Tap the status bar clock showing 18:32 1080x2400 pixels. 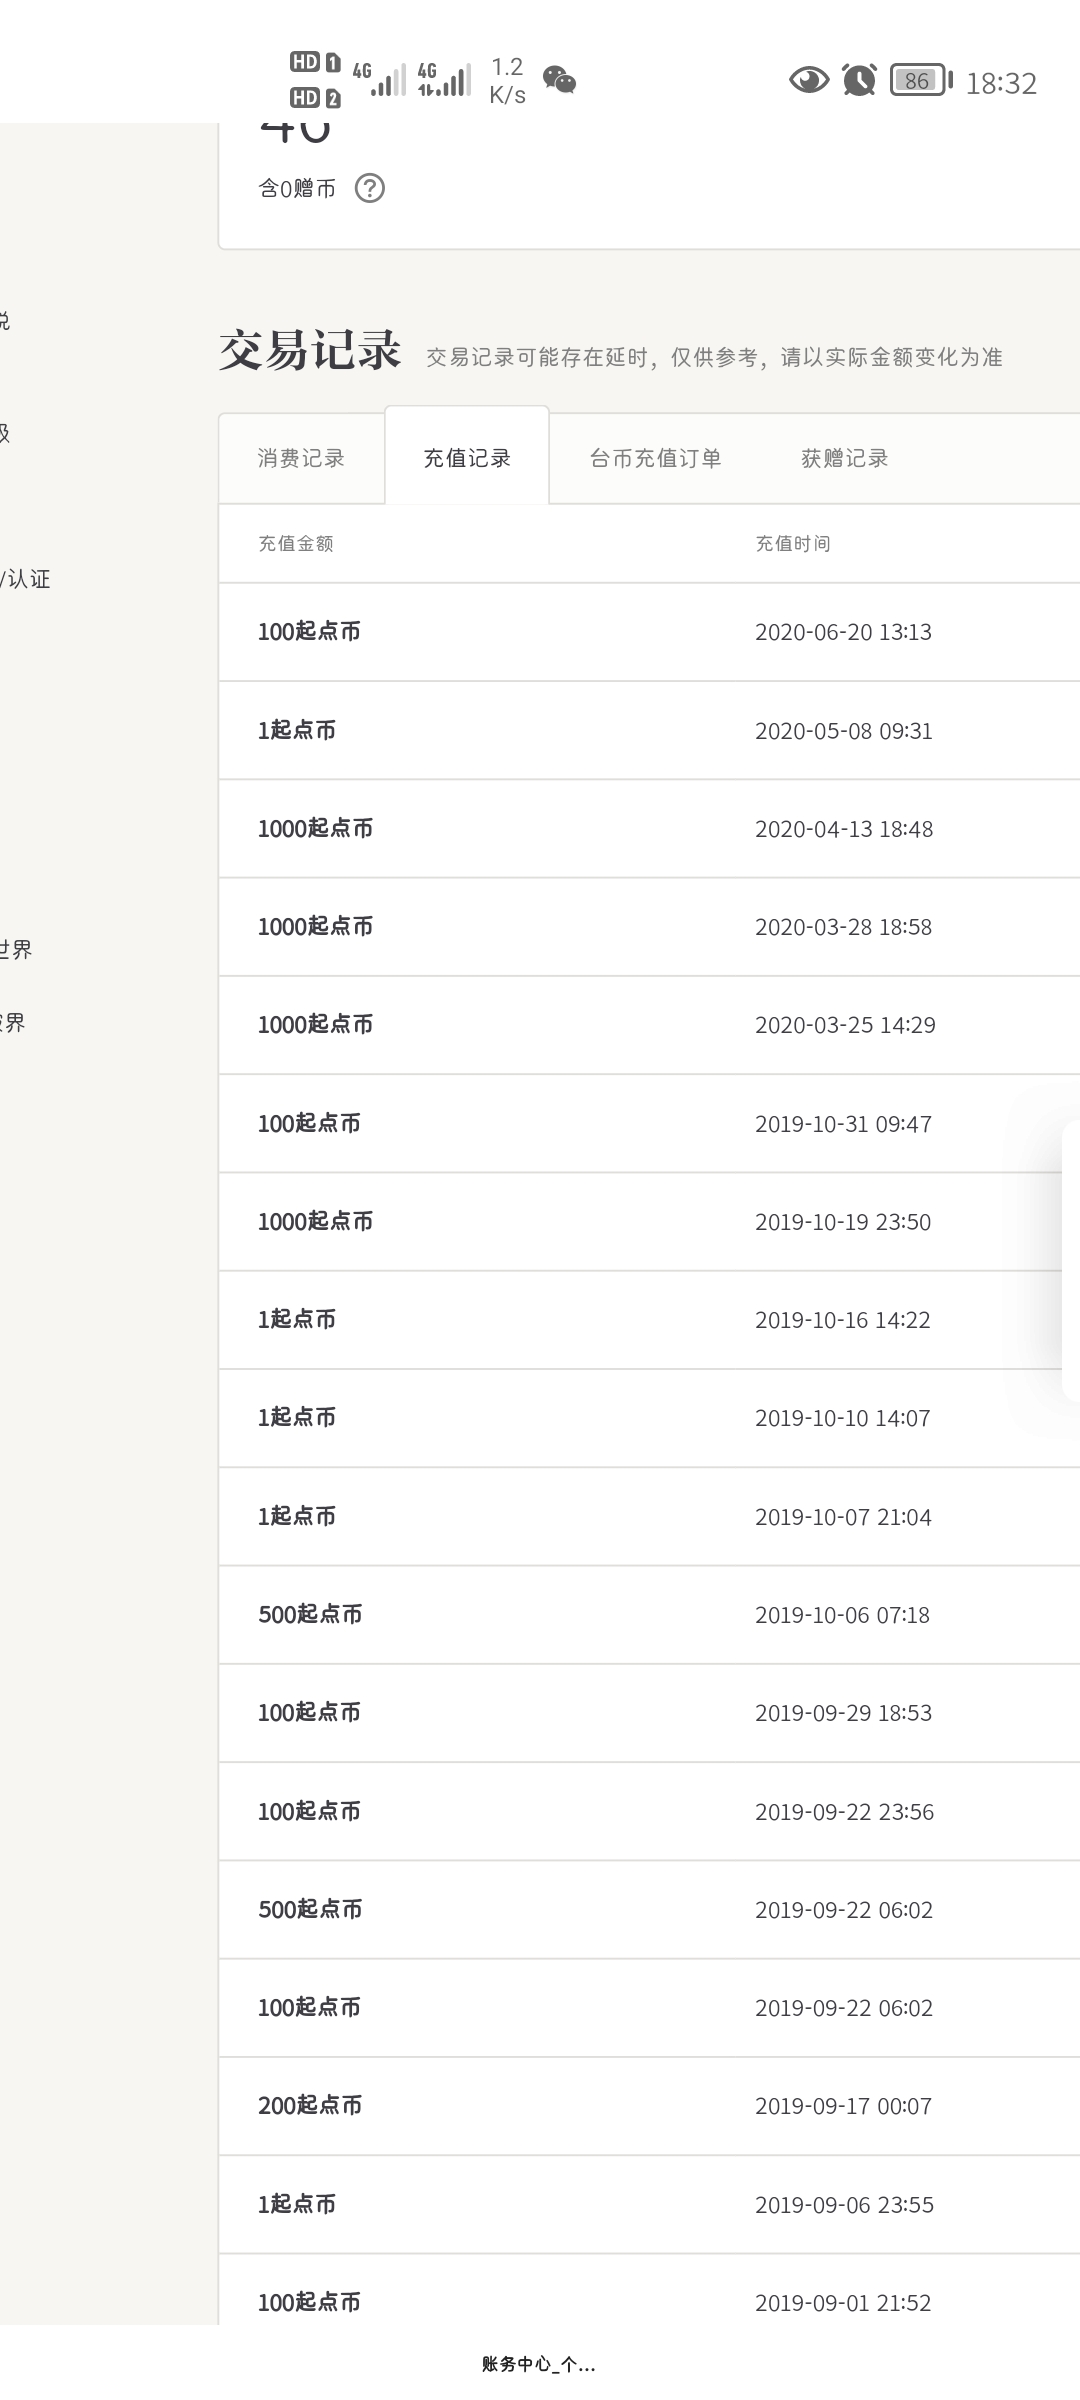pos(1001,83)
